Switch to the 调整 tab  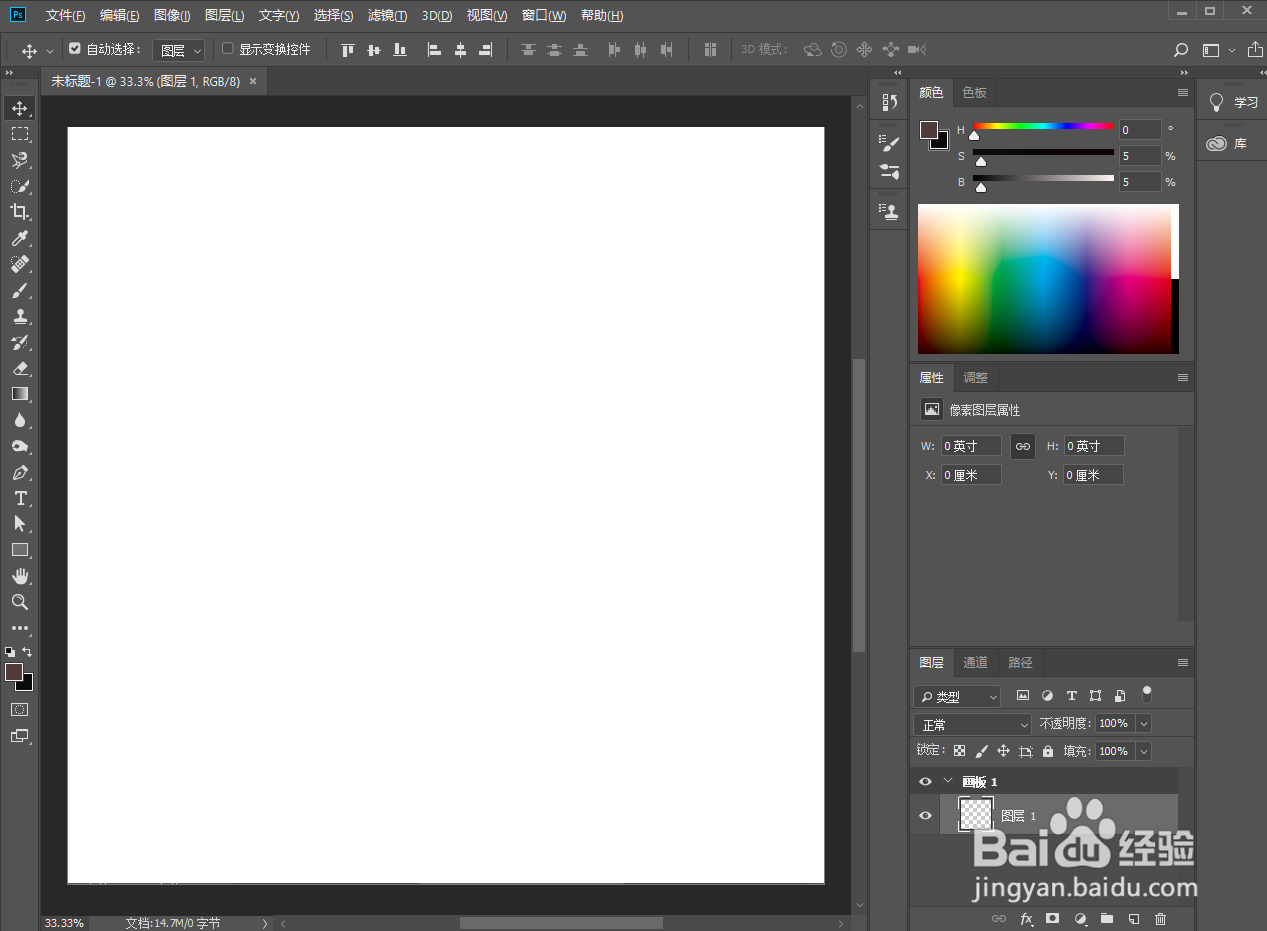pos(975,377)
